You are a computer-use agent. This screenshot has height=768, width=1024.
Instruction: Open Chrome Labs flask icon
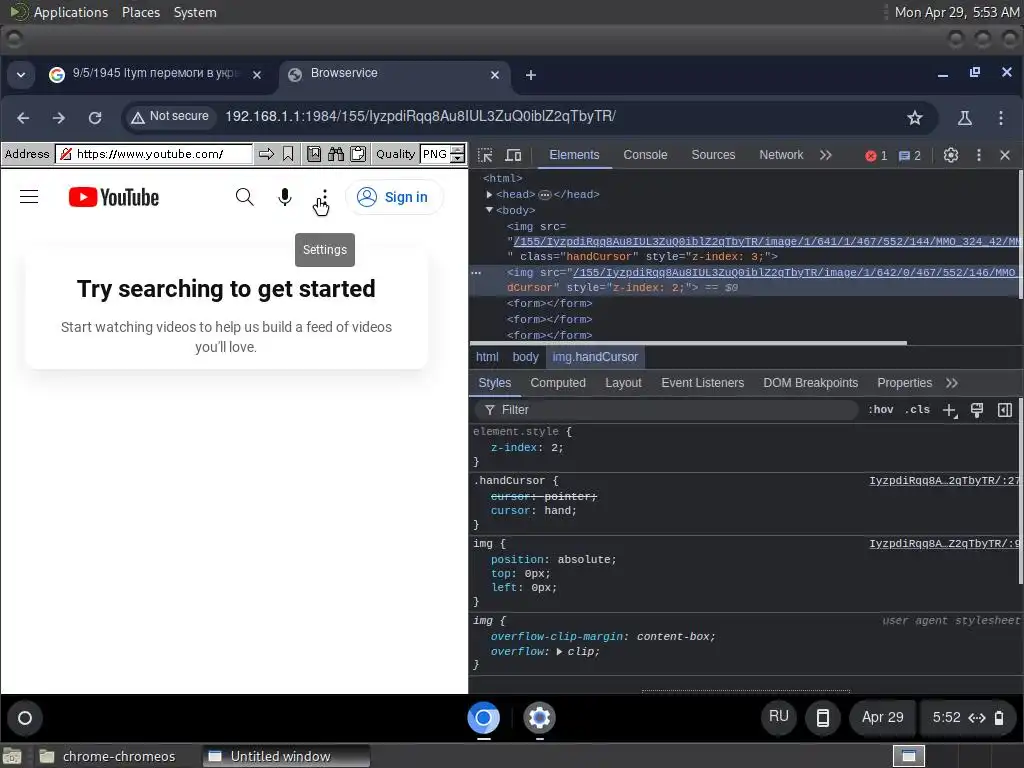(965, 118)
